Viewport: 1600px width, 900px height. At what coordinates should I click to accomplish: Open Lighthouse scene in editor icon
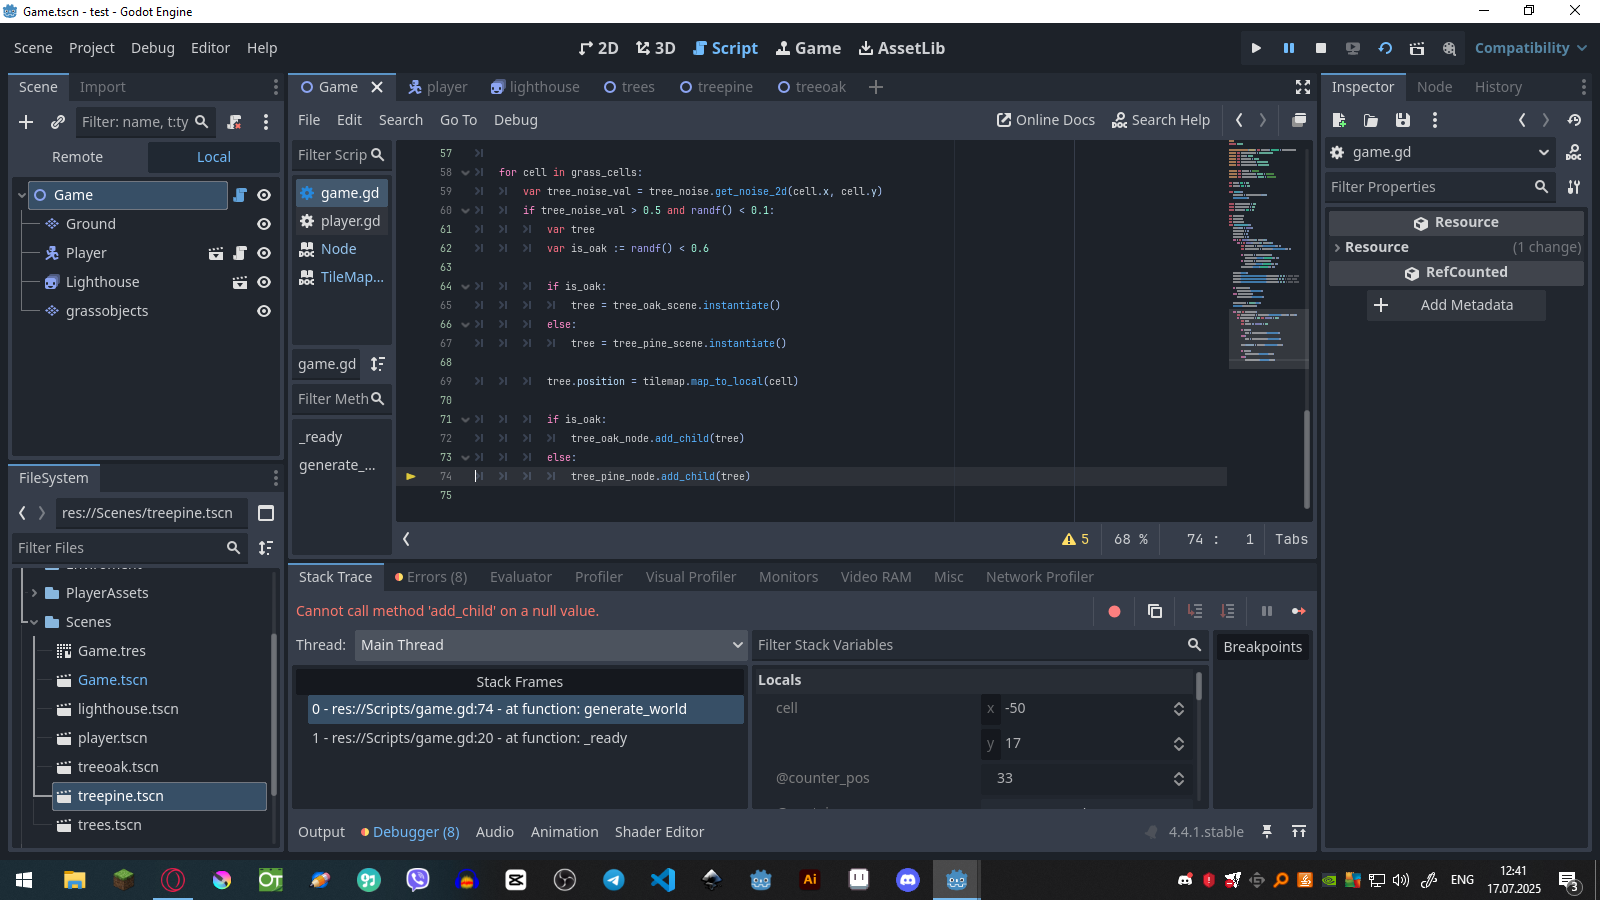tap(240, 282)
